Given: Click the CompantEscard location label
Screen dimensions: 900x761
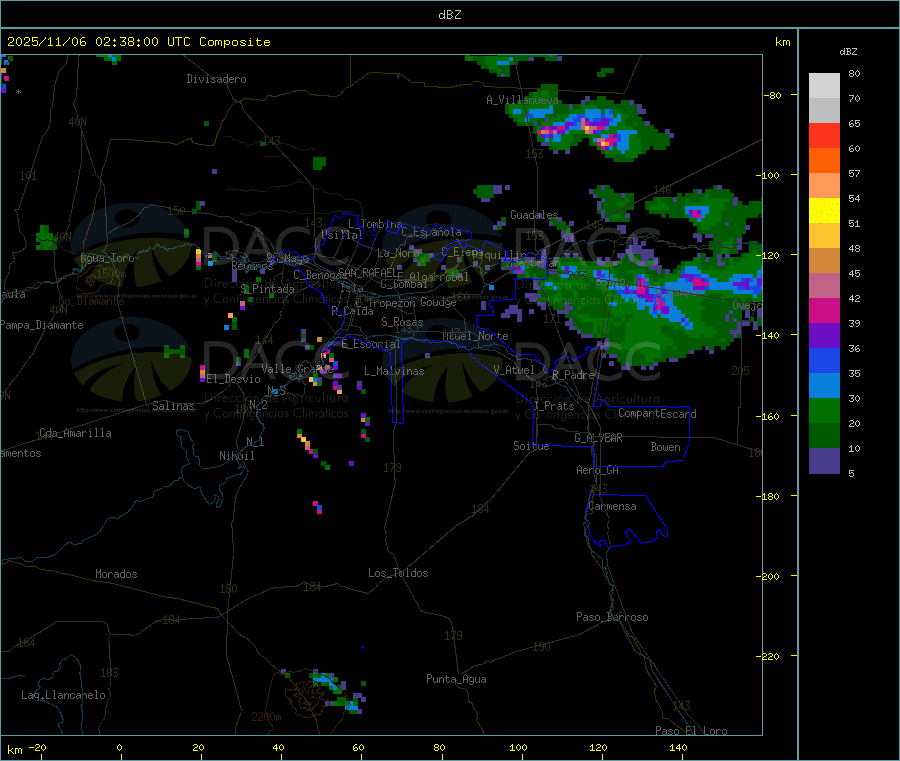Looking at the screenshot, I should click(657, 413).
